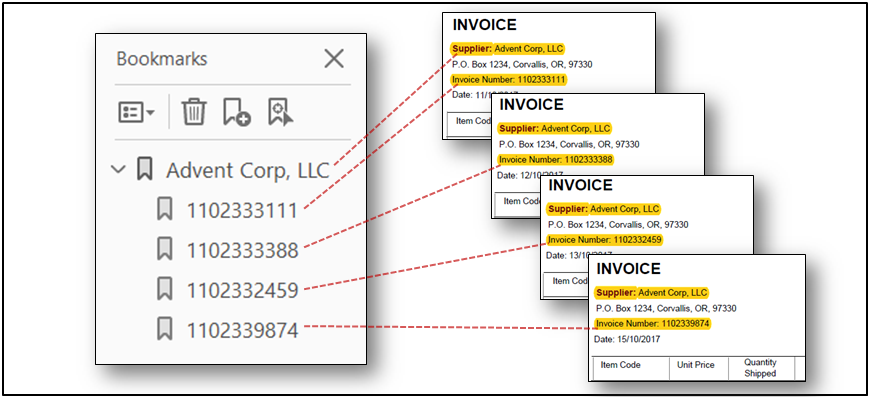The height and width of the screenshot is (397, 869).
Task: Click Invoice Number: 1102332459 highlighted text
Action: point(604,240)
